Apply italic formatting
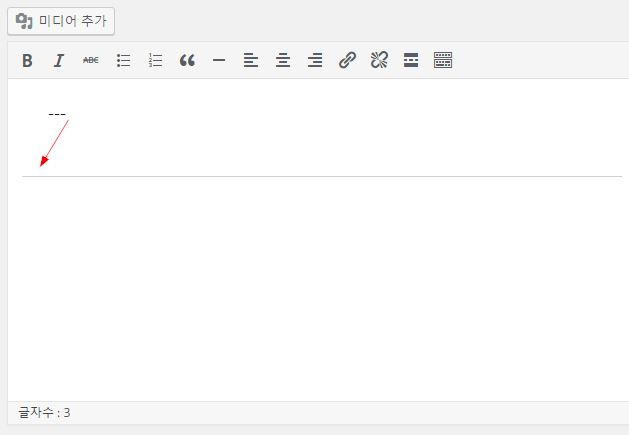Screen dimensions: 629x435 tap(59, 61)
